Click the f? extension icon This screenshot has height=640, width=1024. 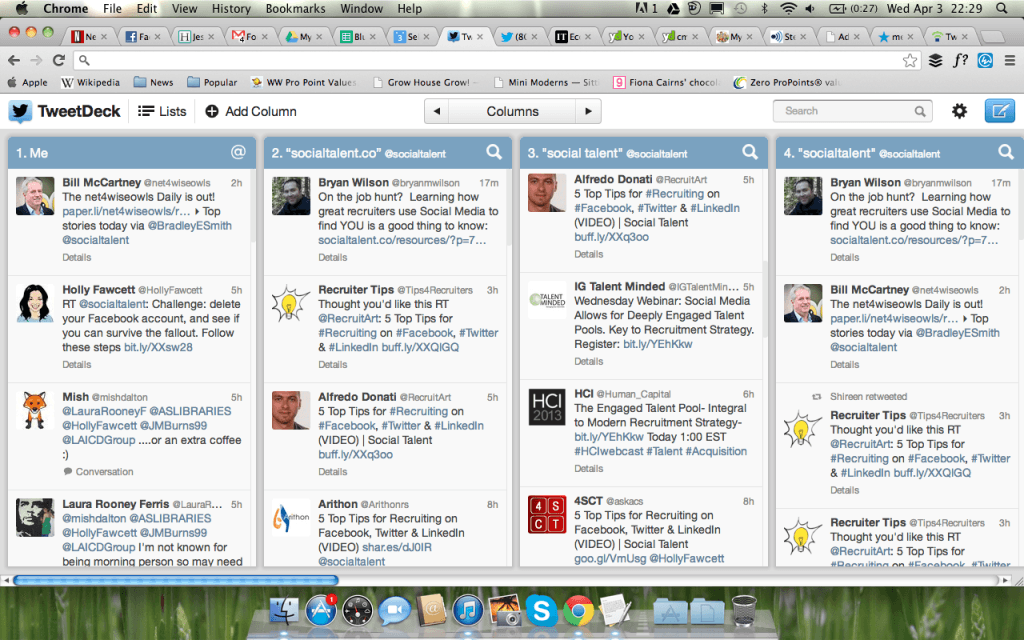point(960,61)
